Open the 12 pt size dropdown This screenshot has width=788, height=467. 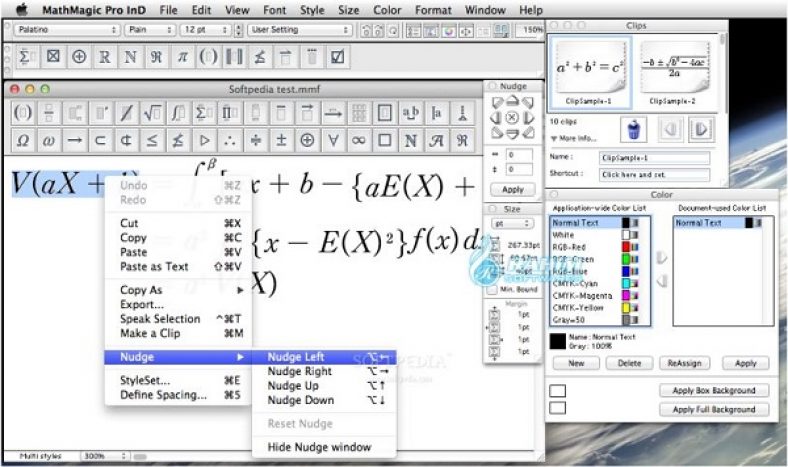coord(206,30)
